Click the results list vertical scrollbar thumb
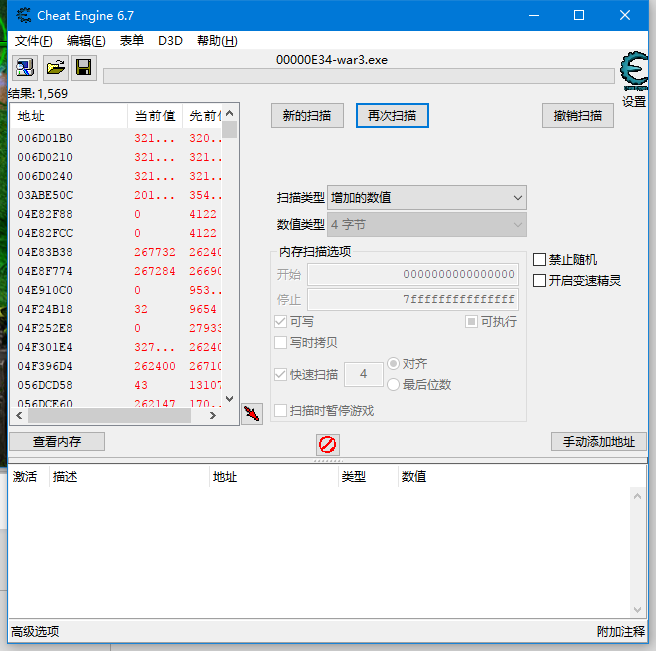Viewport: 656px width, 651px height. point(229,129)
